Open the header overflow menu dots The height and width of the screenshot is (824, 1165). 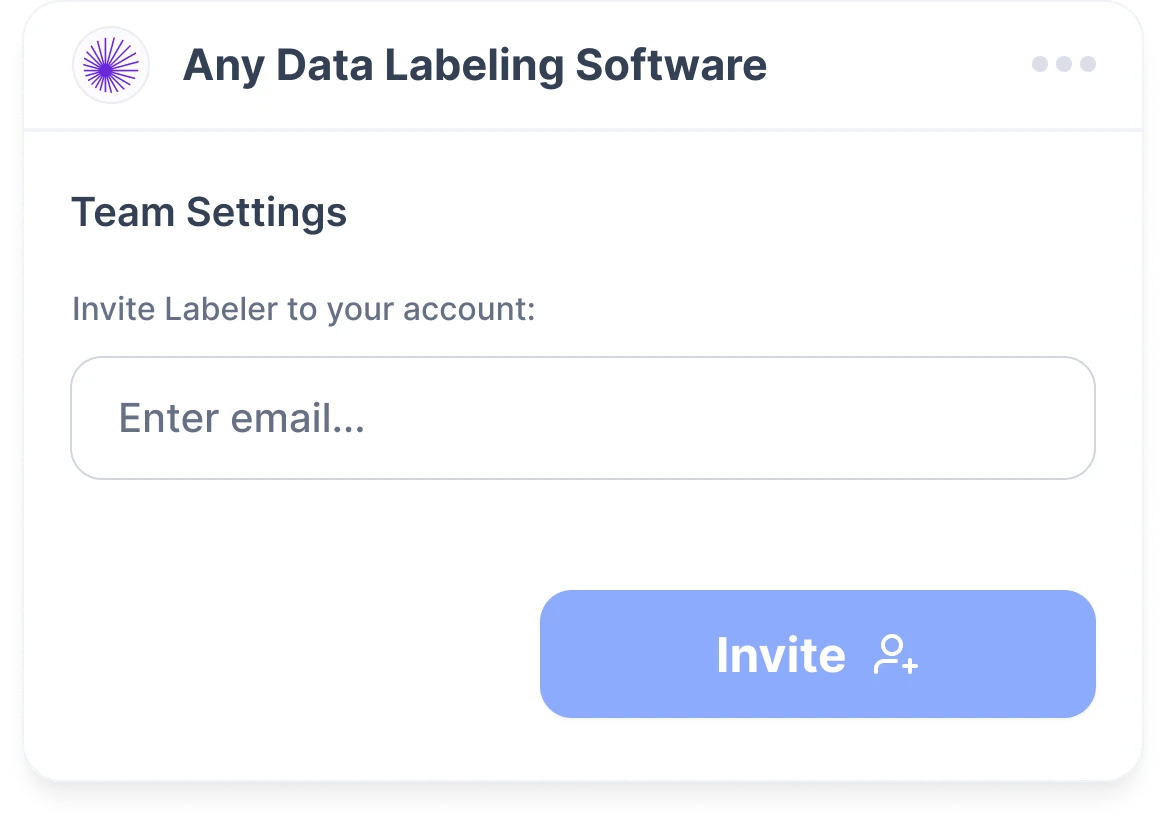(x=1064, y=65)
